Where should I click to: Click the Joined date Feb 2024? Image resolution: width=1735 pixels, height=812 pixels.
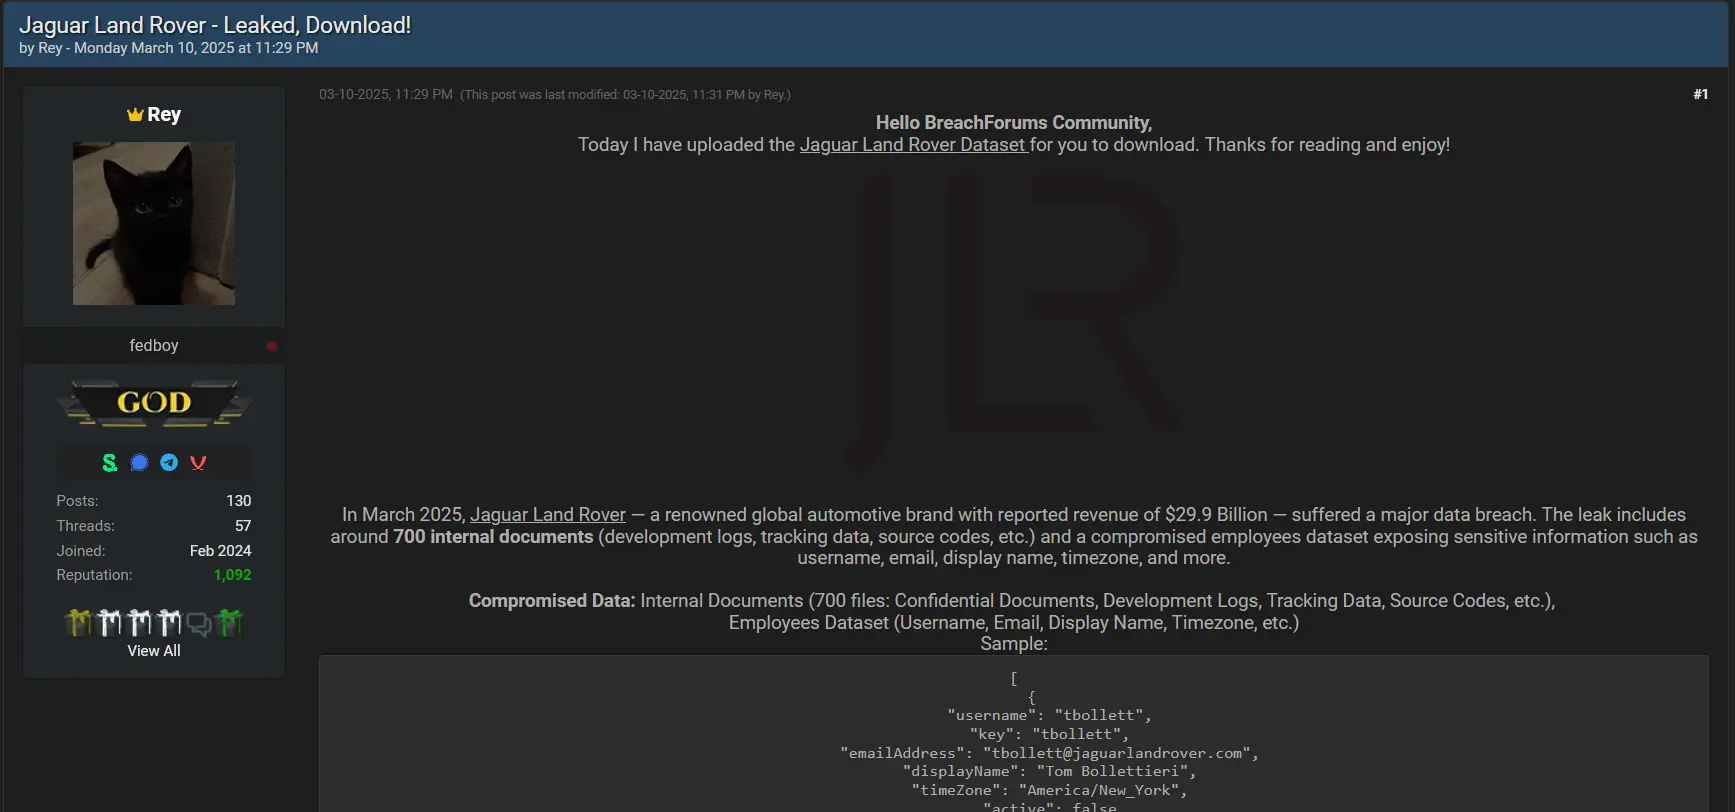221,551
